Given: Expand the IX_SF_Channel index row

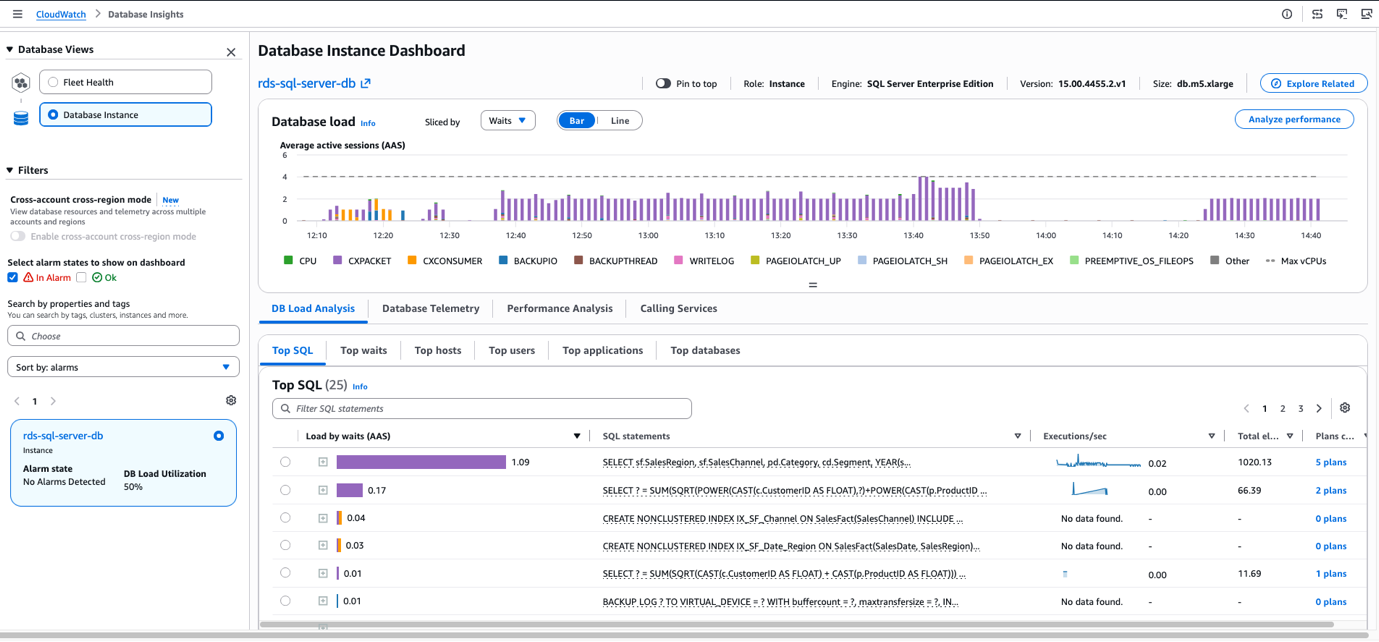Looking at the screenshot, I should click(x=323, y=518).
